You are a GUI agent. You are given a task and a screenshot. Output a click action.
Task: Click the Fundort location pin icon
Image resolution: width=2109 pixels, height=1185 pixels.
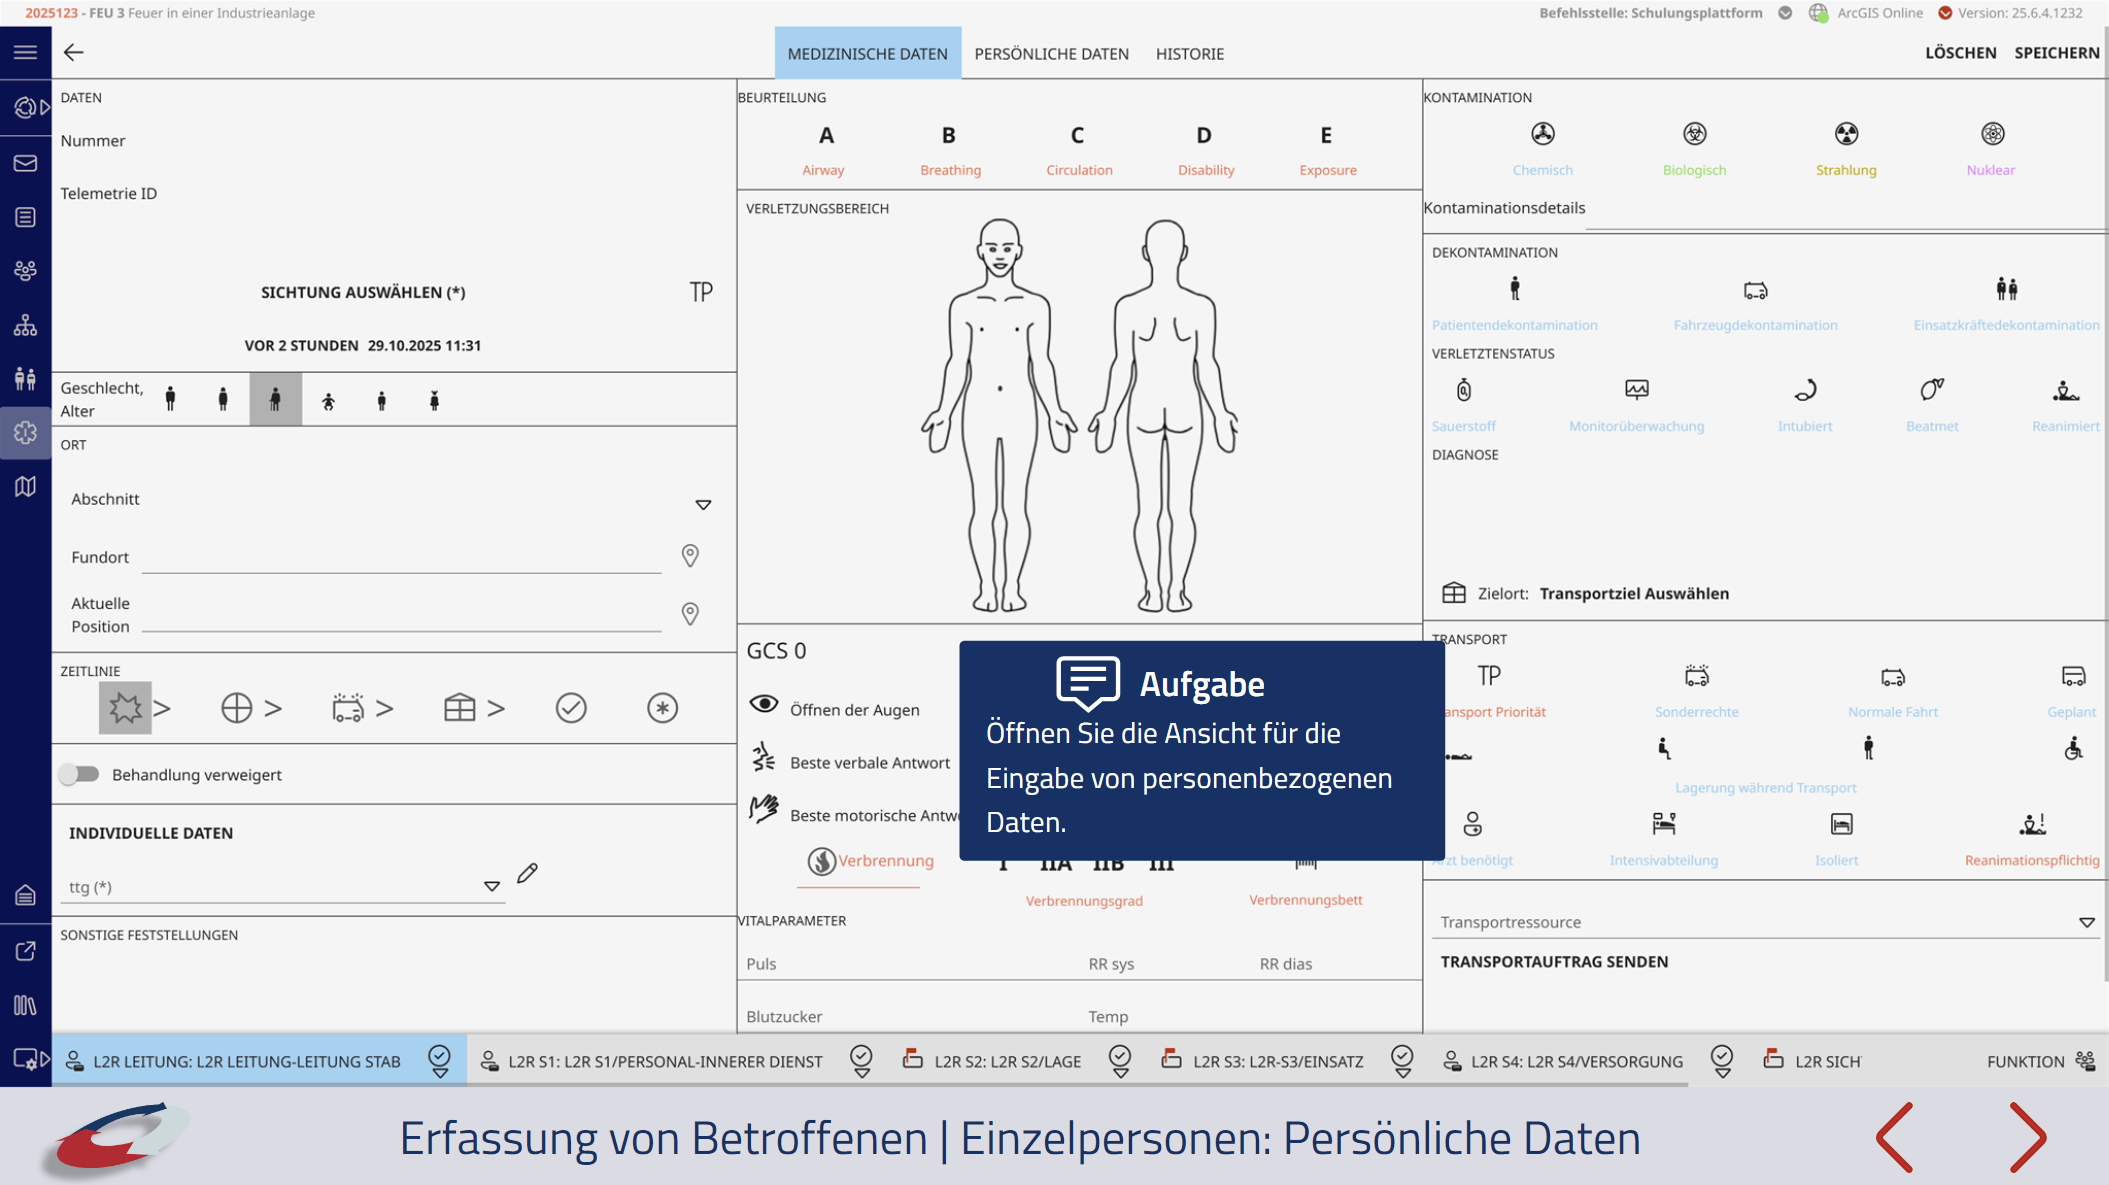coord(690,556)
